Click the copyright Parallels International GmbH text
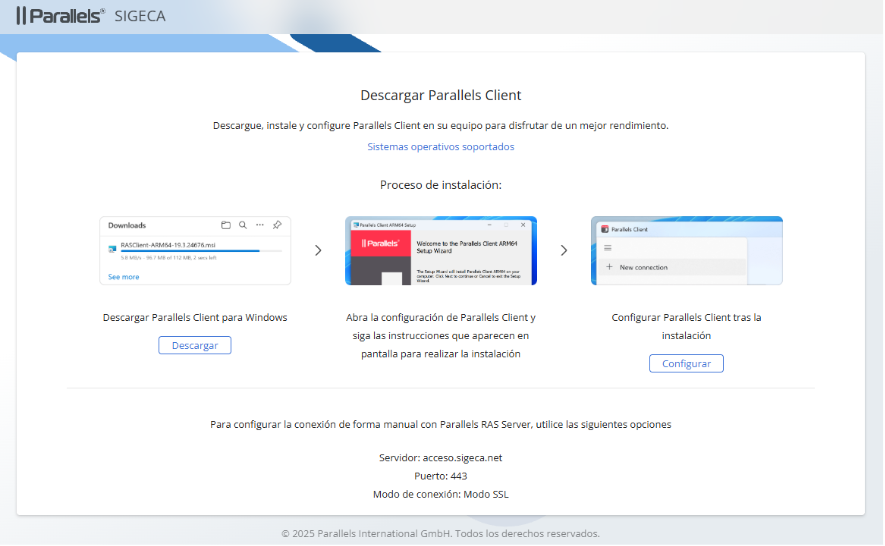Viewport: 885px width, 546px height. (441, 533)
